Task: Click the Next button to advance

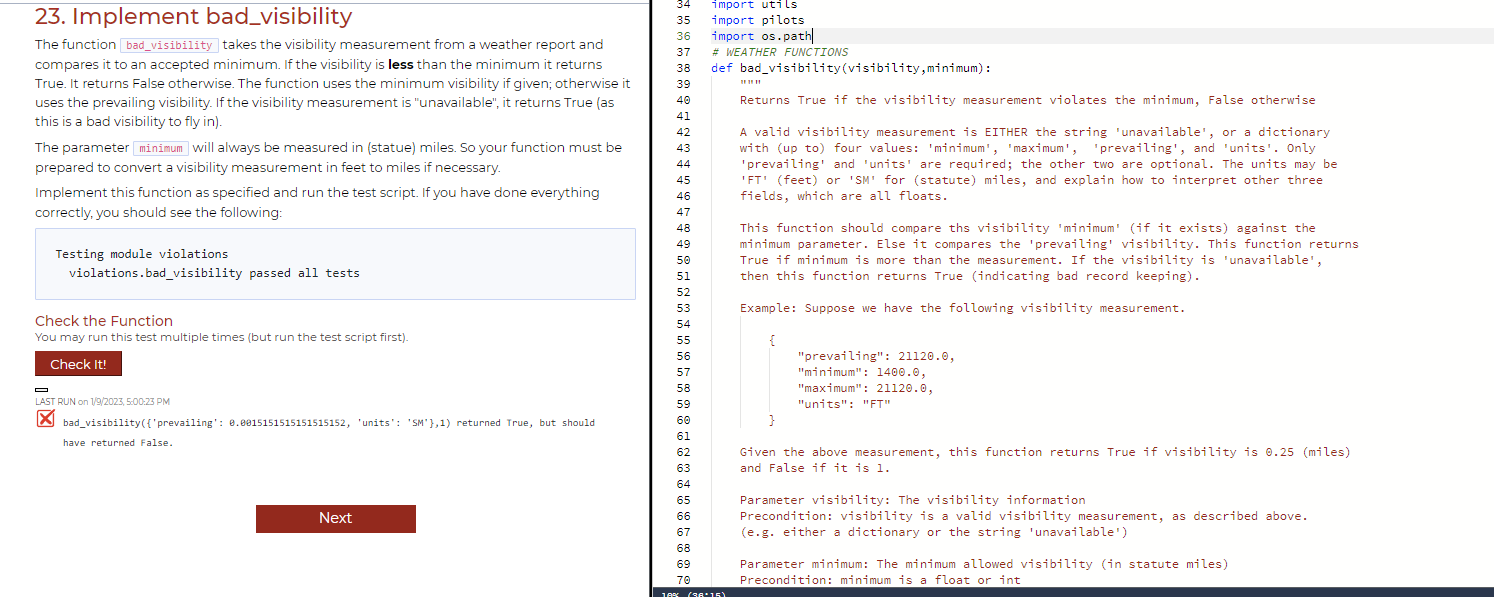Action: coord(335,519)
